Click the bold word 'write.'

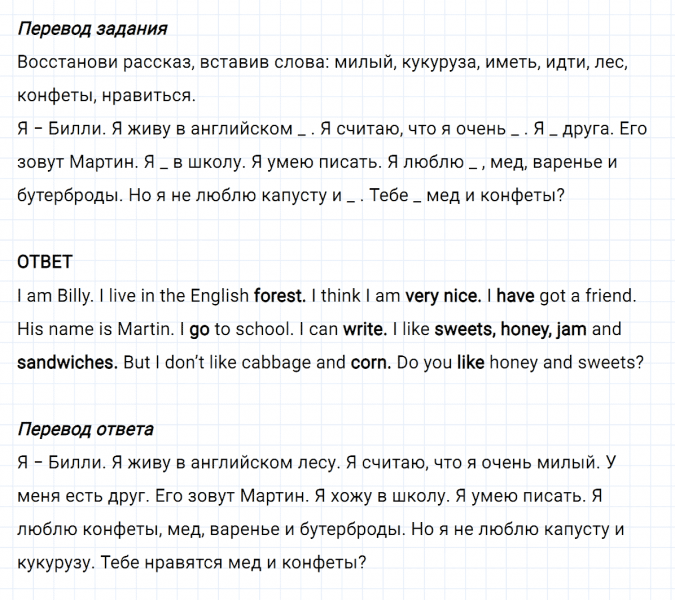click(x=364, y=329)
